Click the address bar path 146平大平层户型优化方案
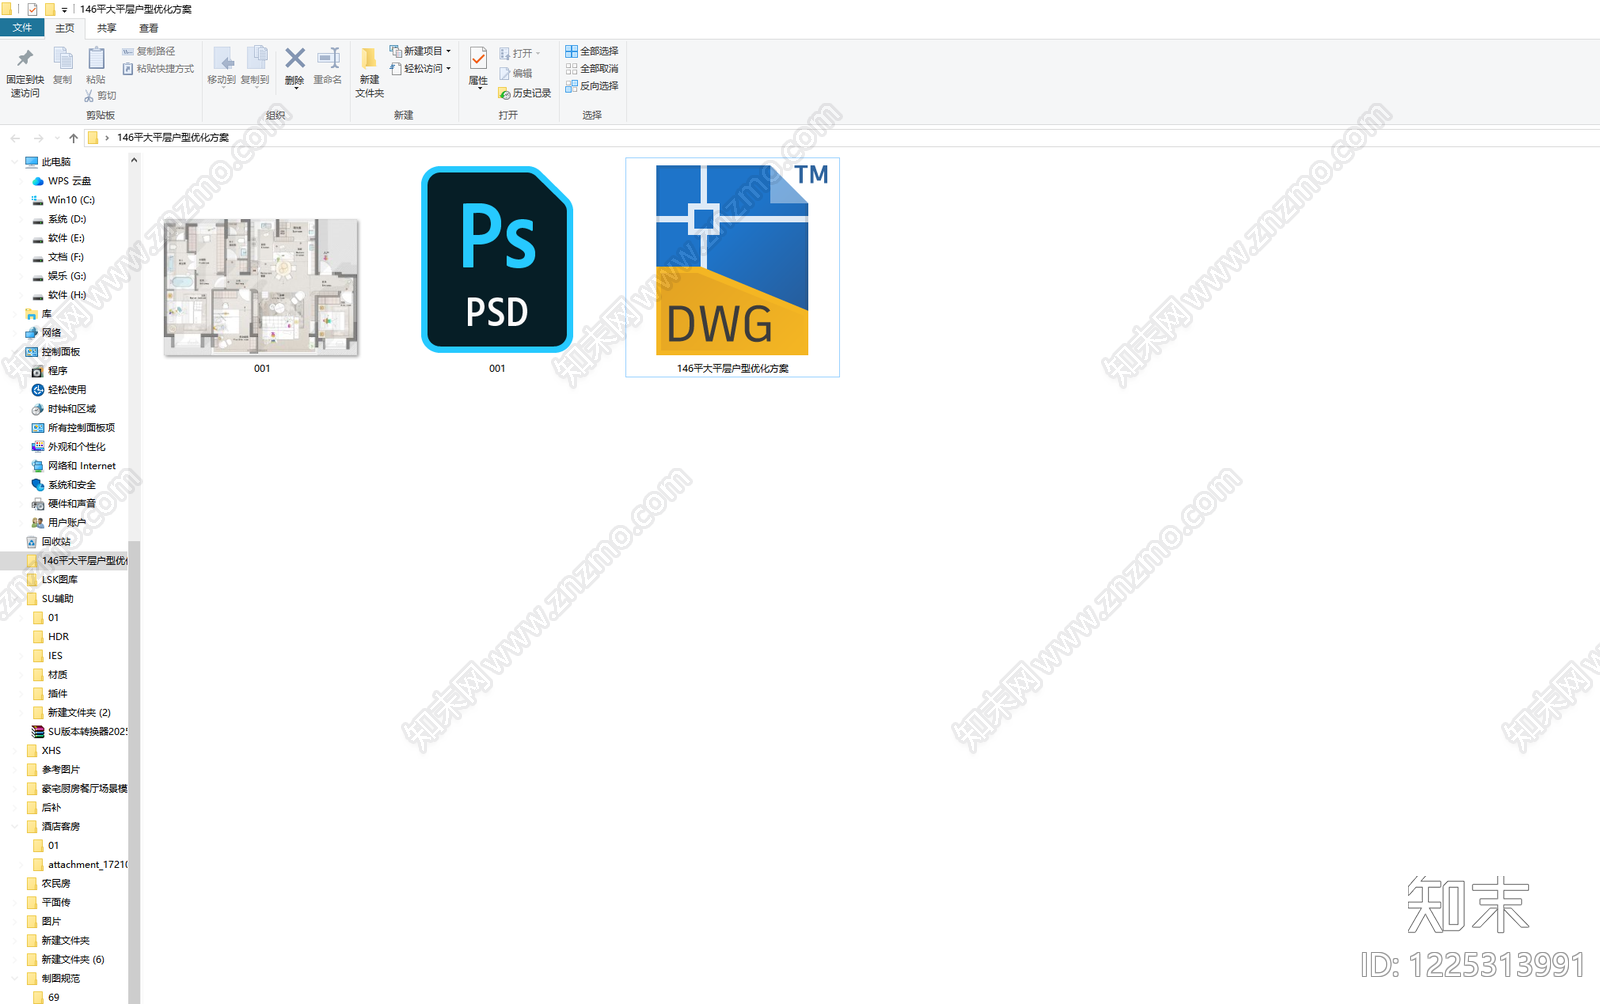Viewport: 1600px width, 1004px height. (x=173, y=138)
